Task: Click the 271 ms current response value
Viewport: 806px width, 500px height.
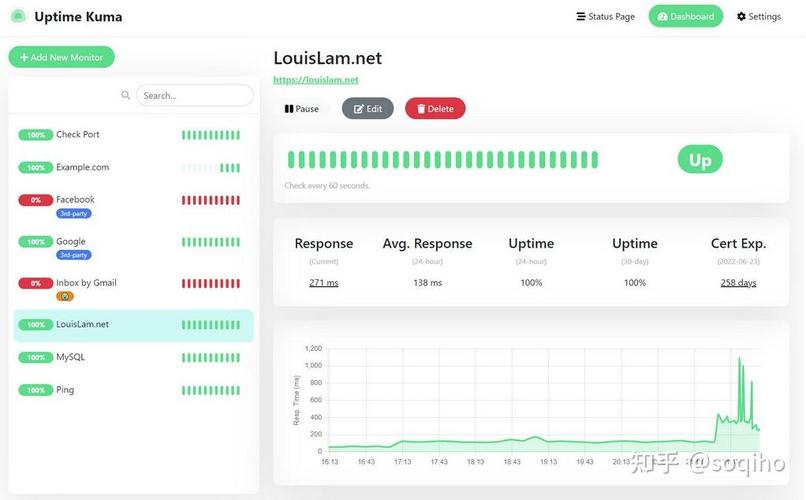Action: [x=324, y=283]
